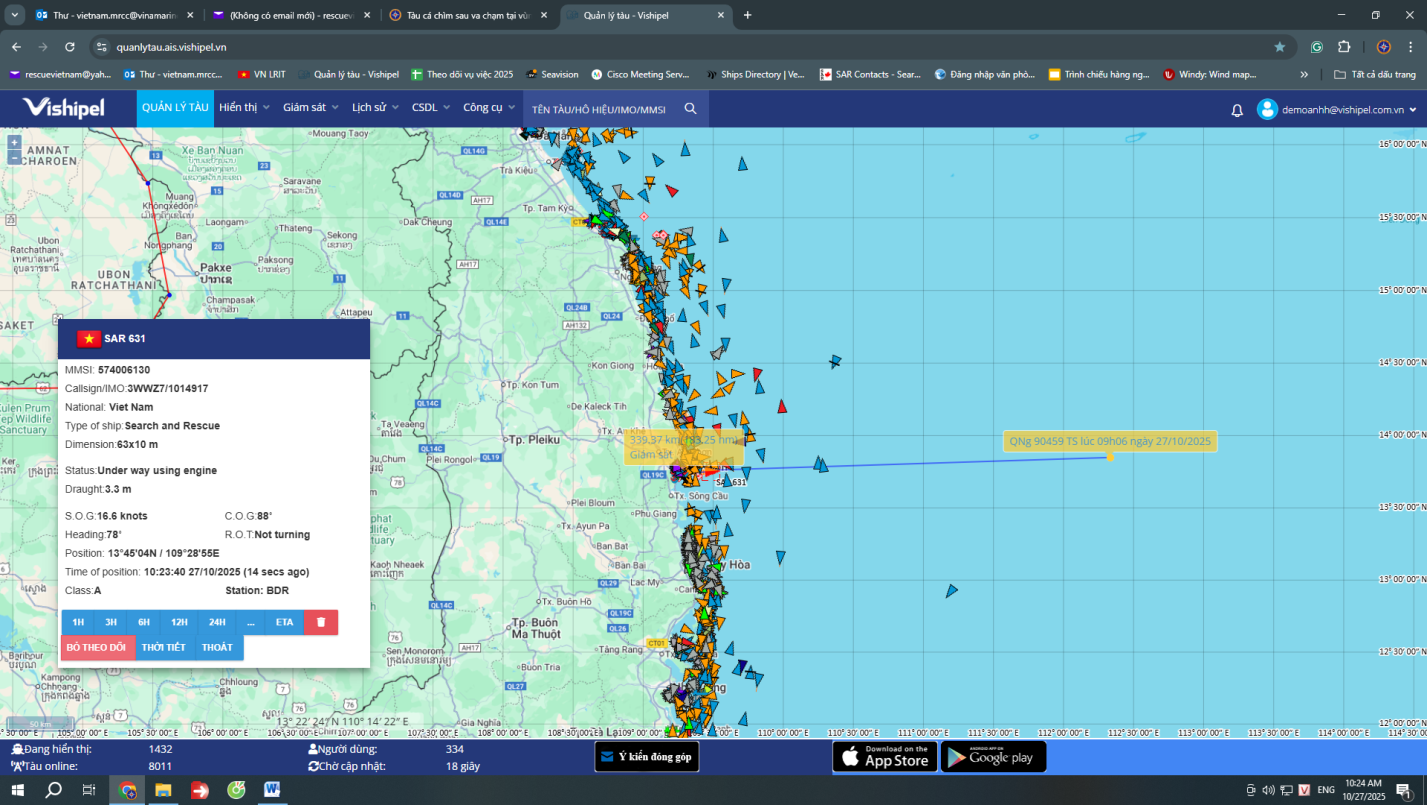
Task: Click the 24H track history button
Action: tap(217, 622)
